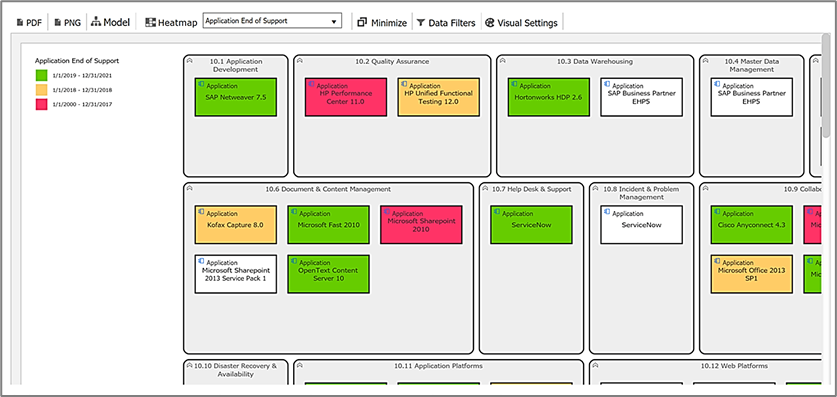Open the Model view
Image resolution: width=837 pixels, height=397 pixels.
coord(110,22)
